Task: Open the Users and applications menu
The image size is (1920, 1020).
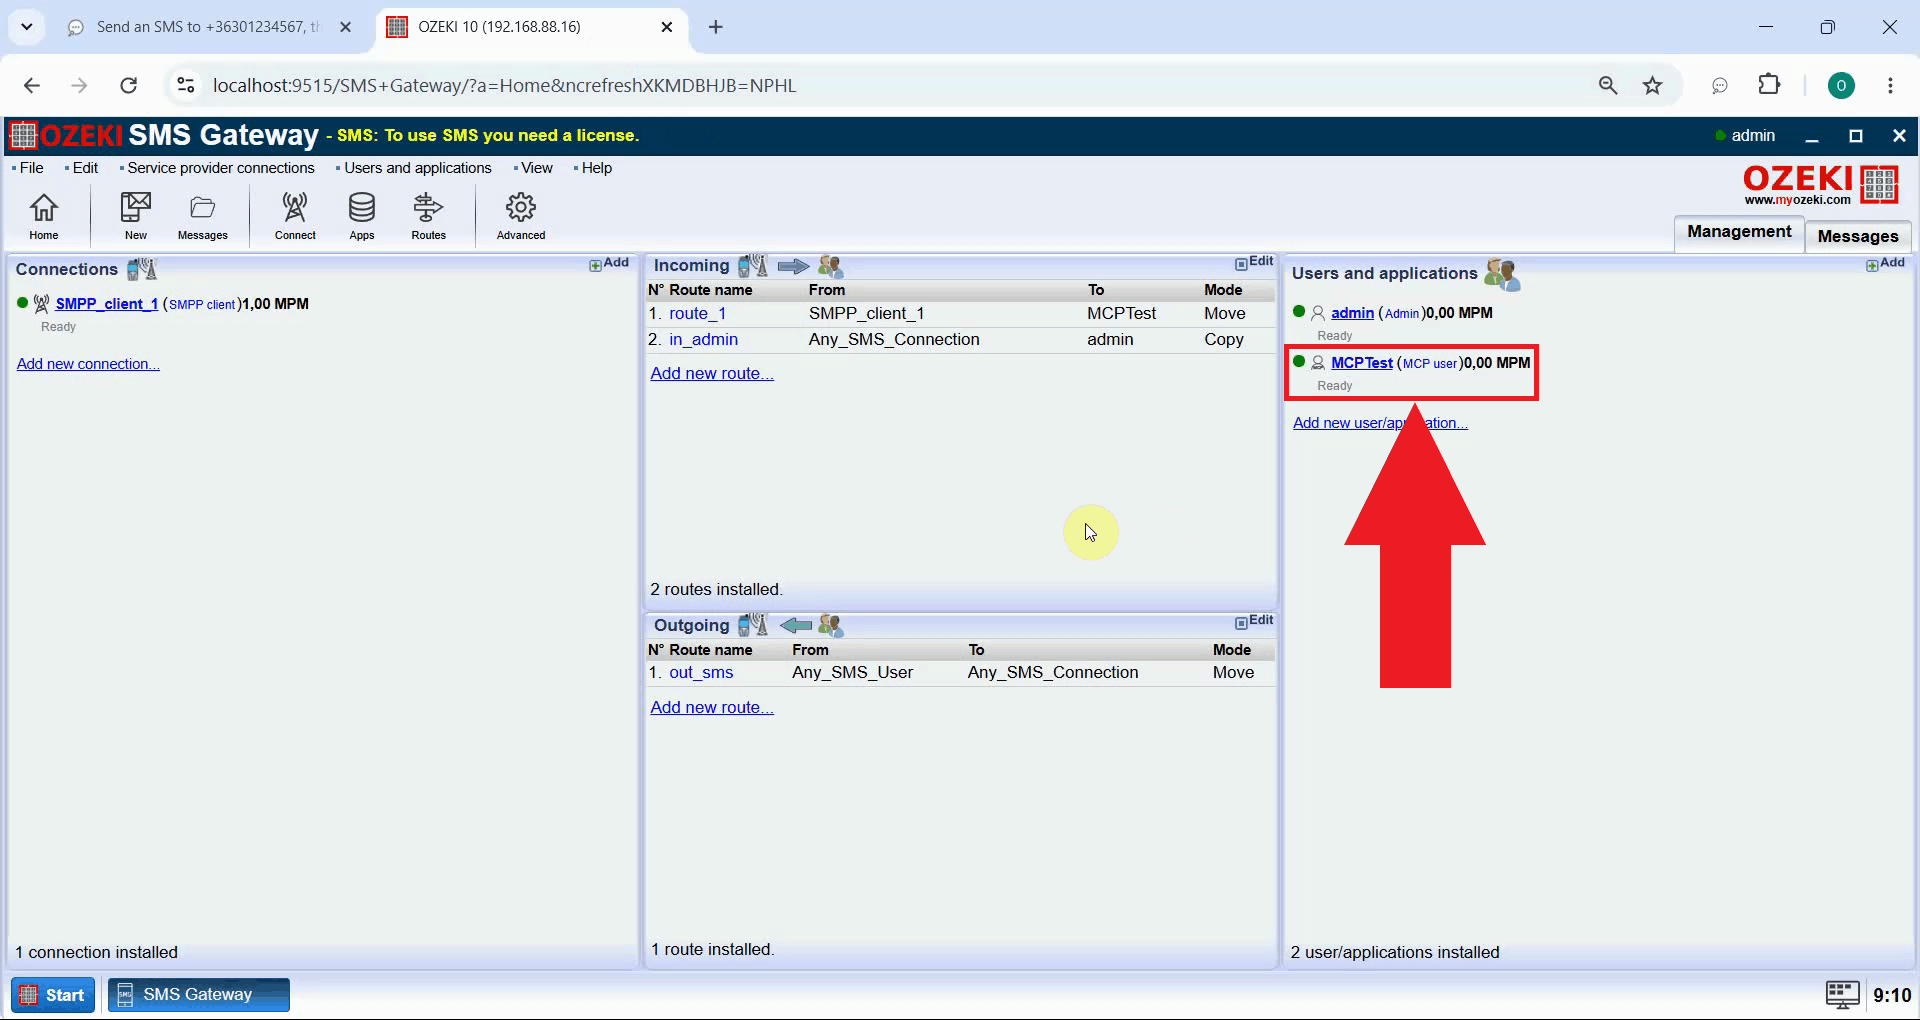Action: (417, 168)
